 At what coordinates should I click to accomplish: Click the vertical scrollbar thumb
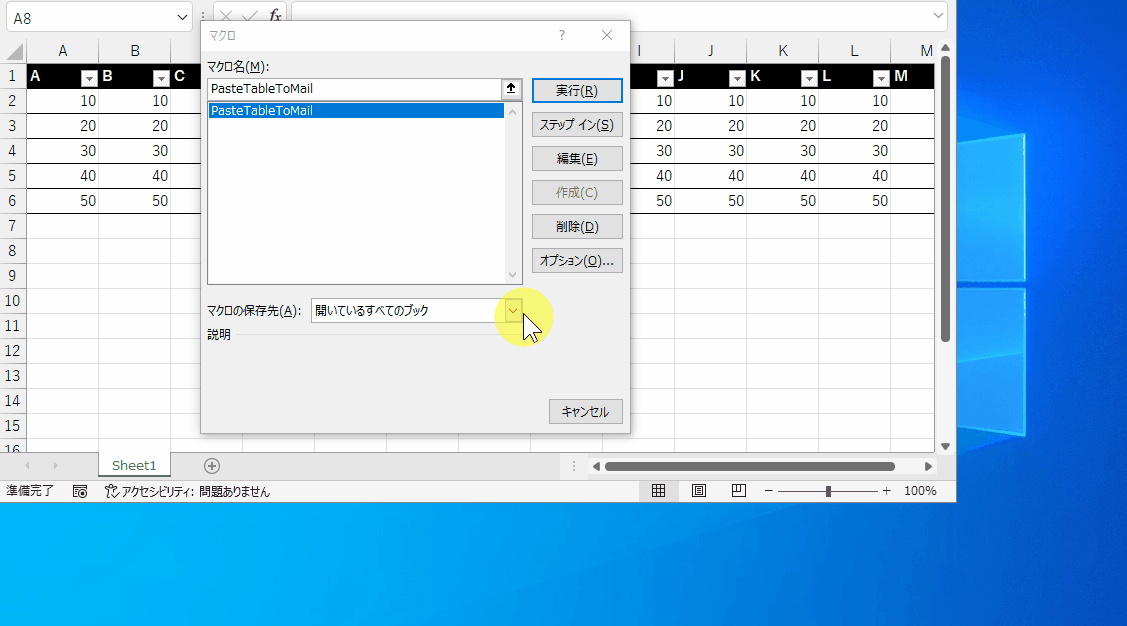[x=946, y=199]
